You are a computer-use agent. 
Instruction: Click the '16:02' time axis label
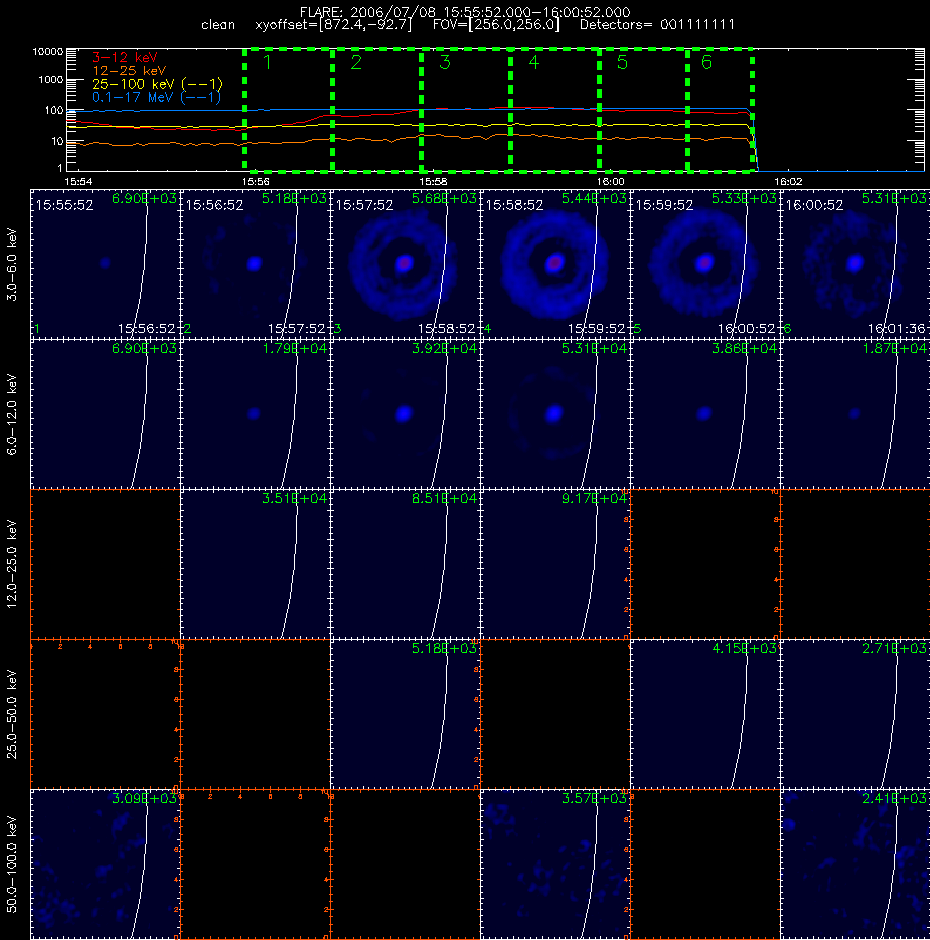(x=788, y=181)
